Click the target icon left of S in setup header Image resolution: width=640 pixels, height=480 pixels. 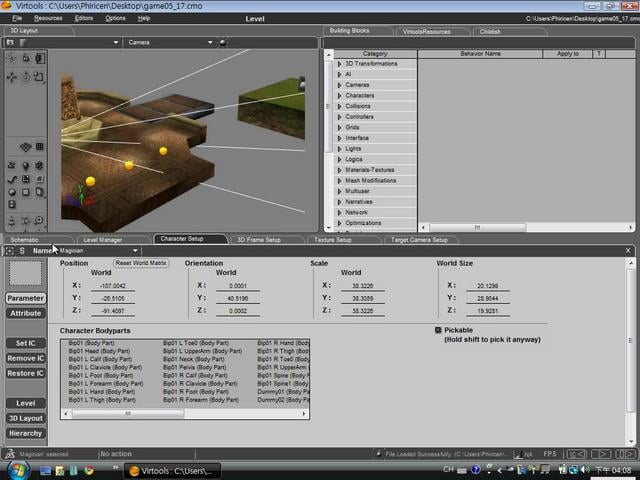(10, 251)
